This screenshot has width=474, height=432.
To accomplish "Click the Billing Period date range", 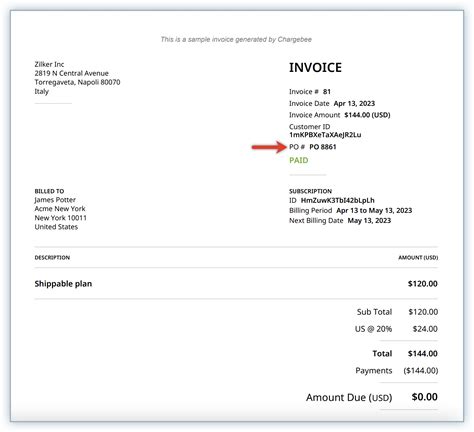I will click(374, 211).
